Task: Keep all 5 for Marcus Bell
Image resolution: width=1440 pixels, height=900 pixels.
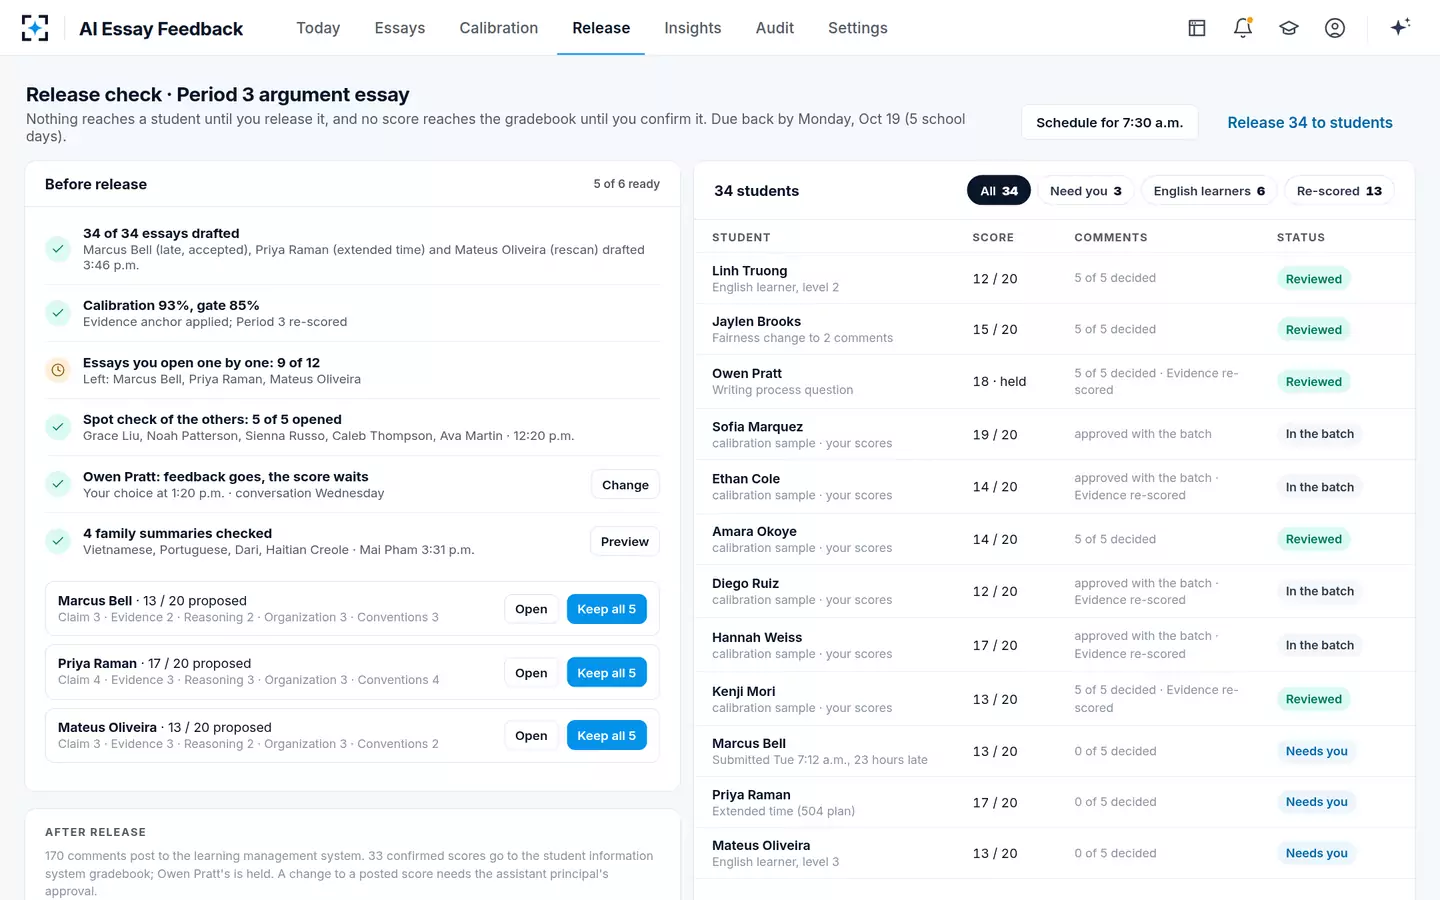Action: click(606, 609)
